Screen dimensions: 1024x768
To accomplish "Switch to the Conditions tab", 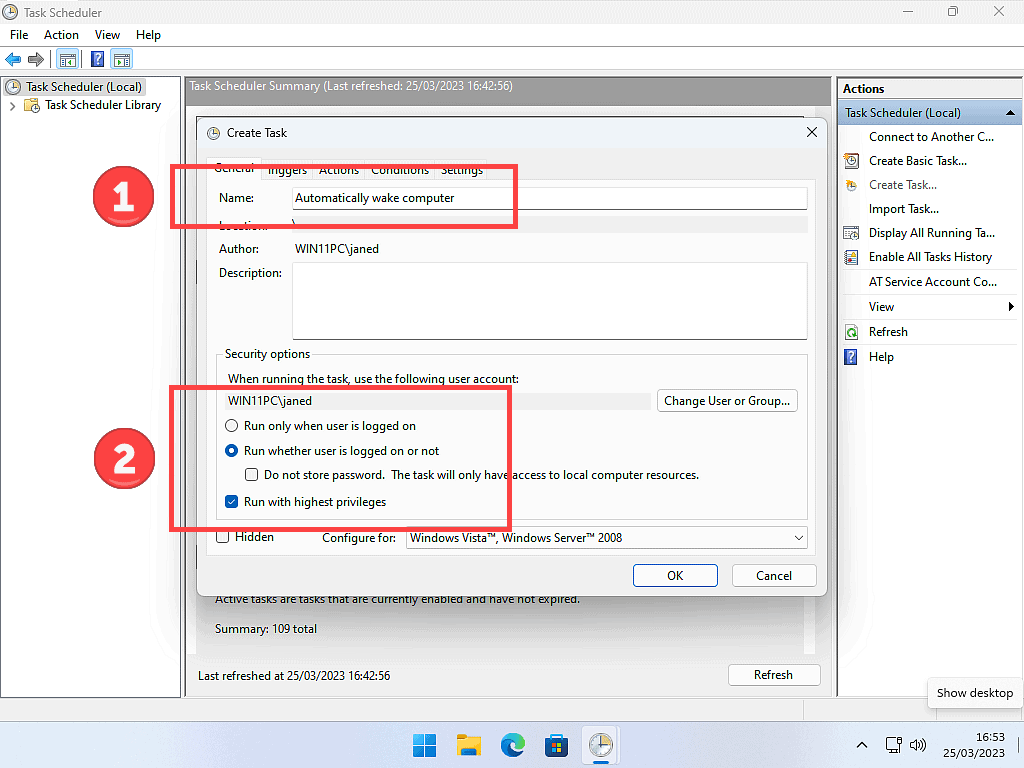I will pyautogui.click(x=400, y=170).
